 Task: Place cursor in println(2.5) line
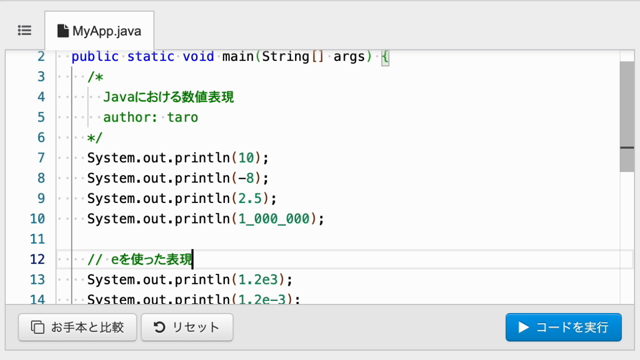[182, 198]
